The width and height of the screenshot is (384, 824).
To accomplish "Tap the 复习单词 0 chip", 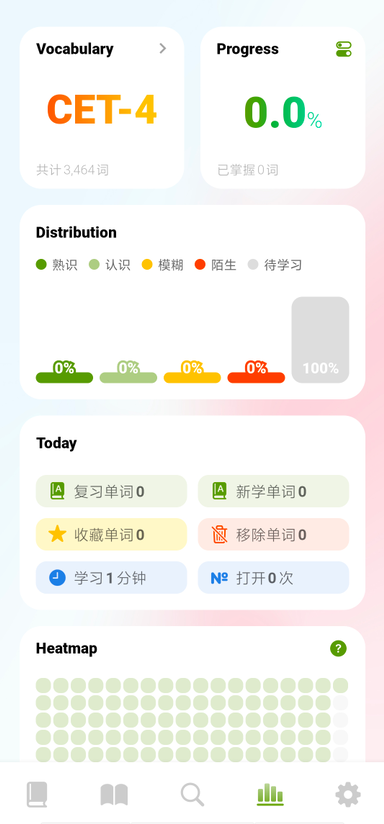I will point(111,491).
